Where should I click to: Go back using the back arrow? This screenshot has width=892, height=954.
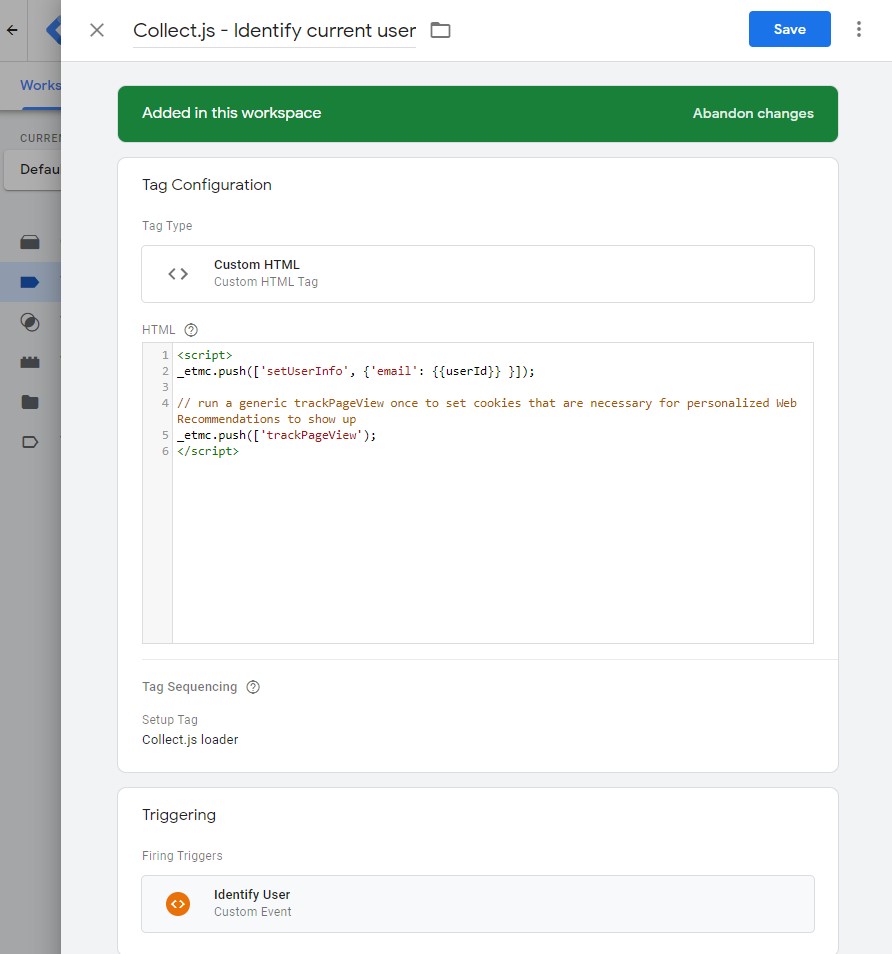point(12,30)
